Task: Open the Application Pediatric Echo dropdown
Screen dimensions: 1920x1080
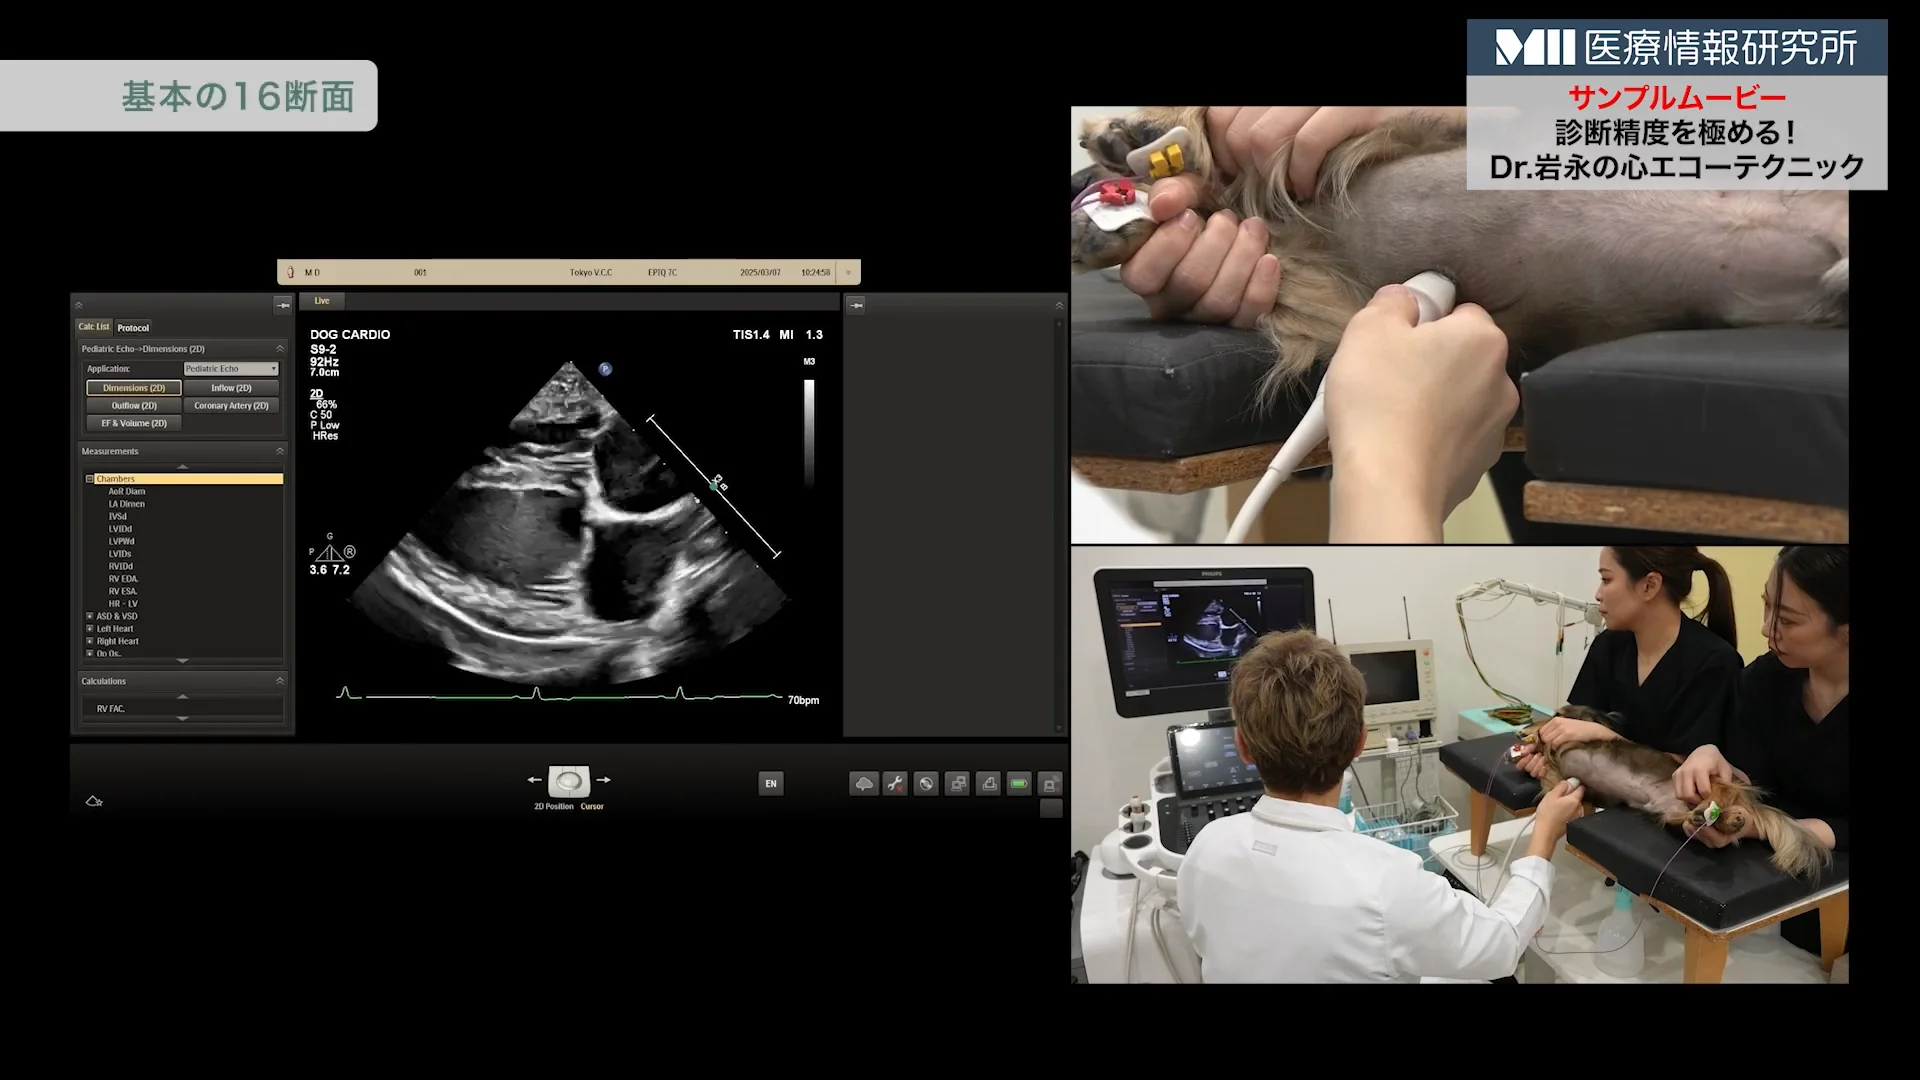Action: (231, 369)
